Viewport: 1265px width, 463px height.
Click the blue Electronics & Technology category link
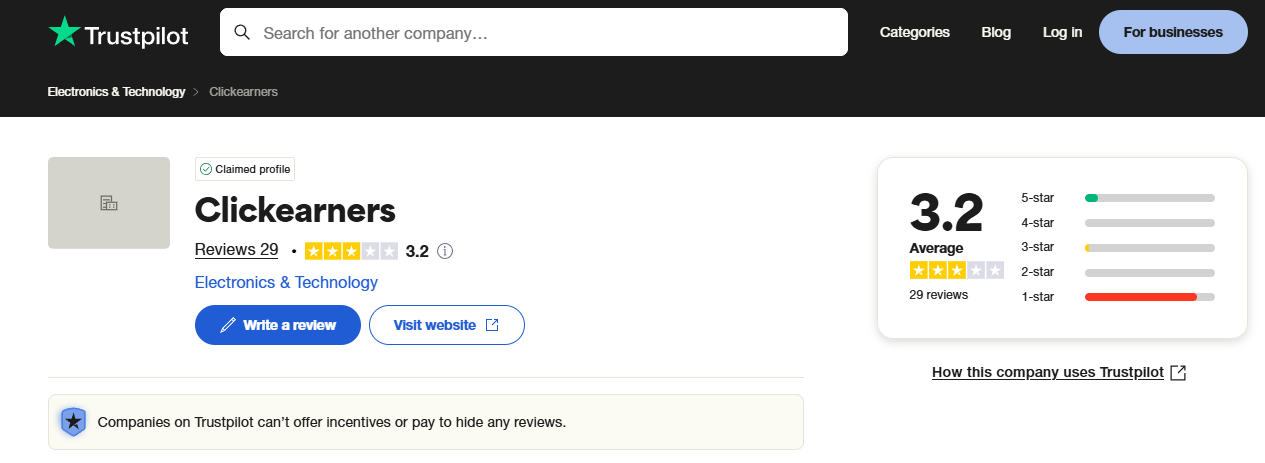pyautogui.click(x=286, y=282)
